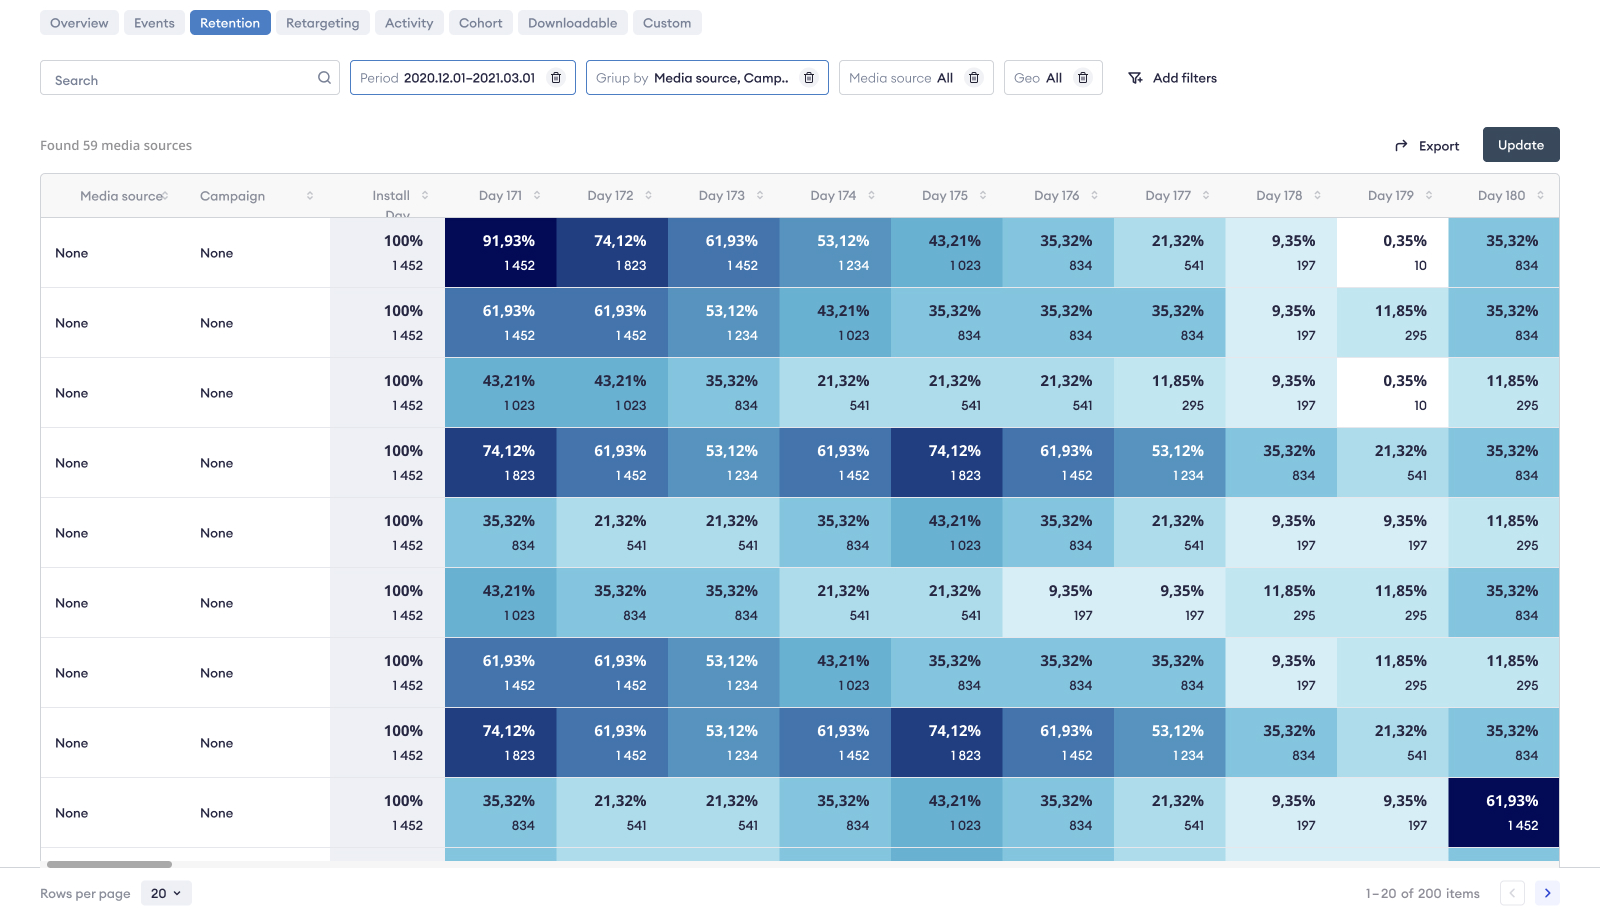Switch to the Cohort tab
Image resolution: width=1602 pixels, height=918 pixels.
tap(480, 23)
